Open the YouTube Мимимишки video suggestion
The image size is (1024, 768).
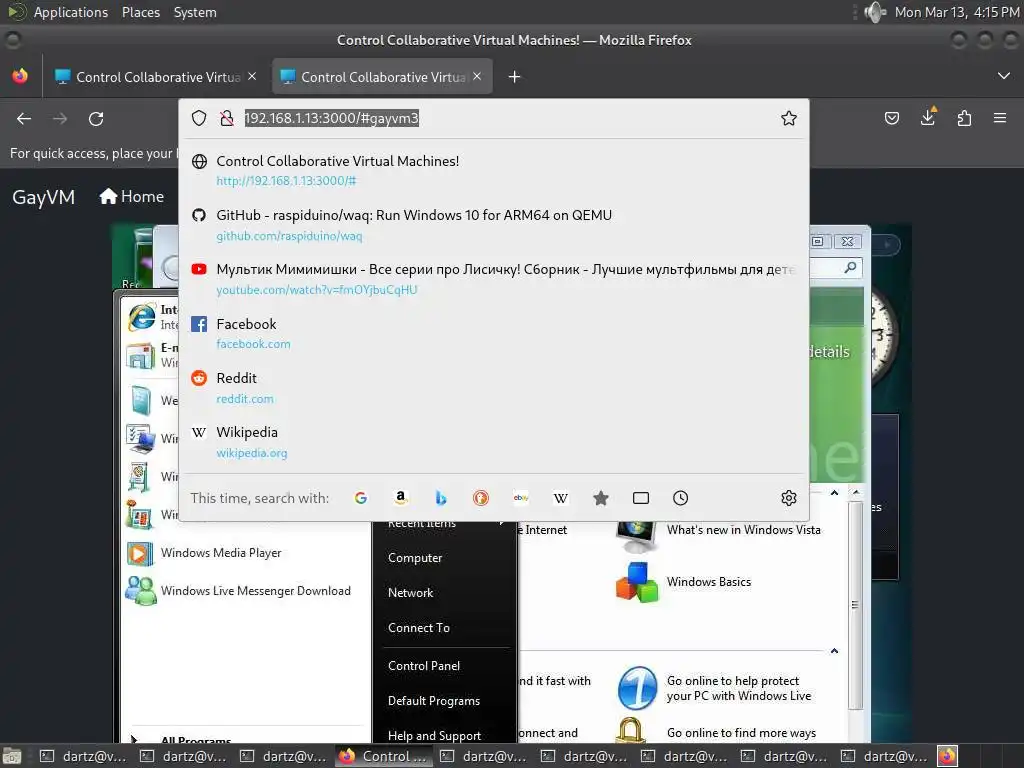click(494, 279)
